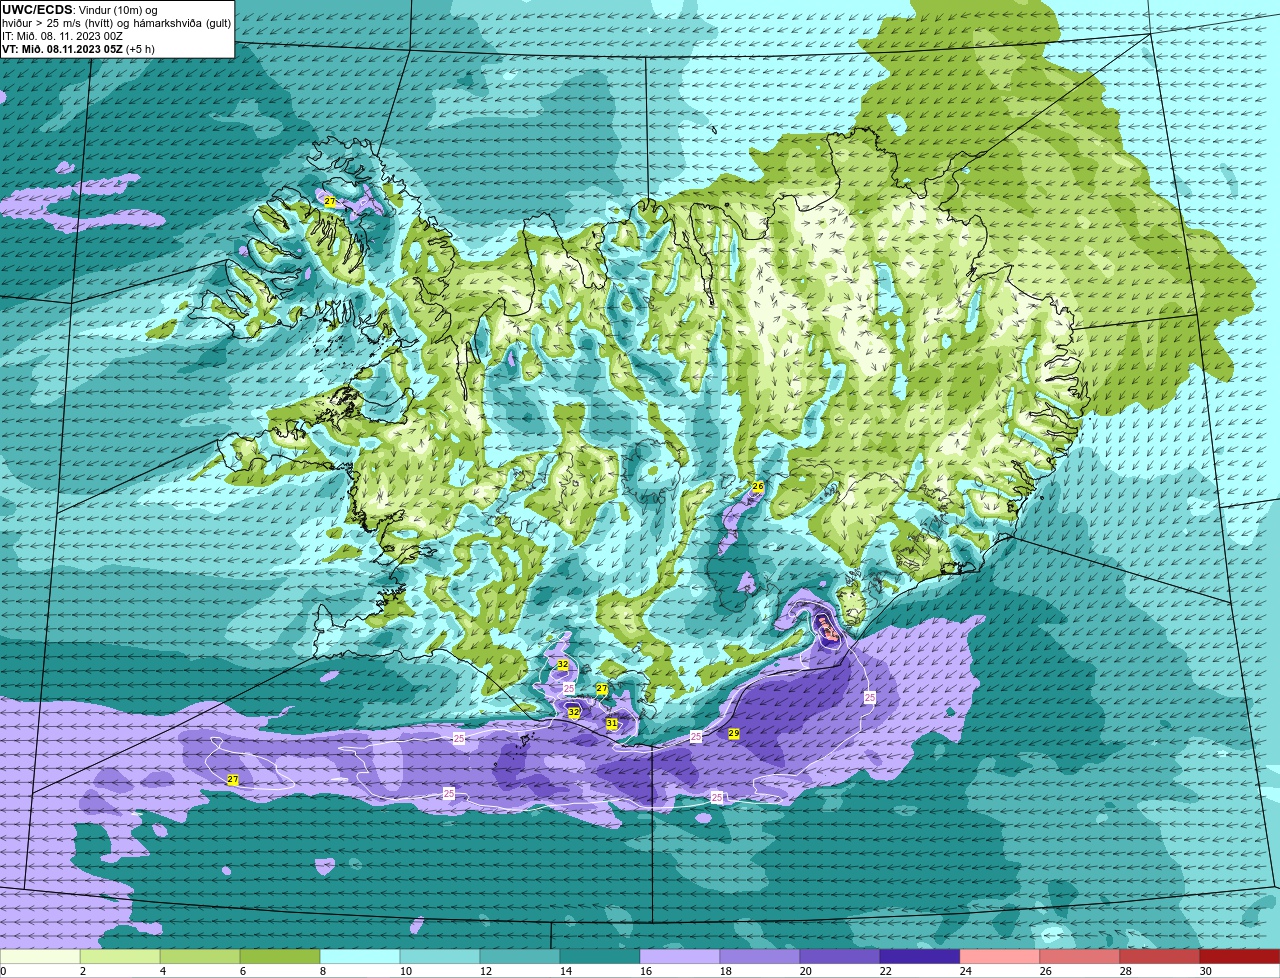This screenshot has height=978, width=1280.
Task: Select the light pink 24–26 m/s legend swatch
Action: coord(1000,957)
